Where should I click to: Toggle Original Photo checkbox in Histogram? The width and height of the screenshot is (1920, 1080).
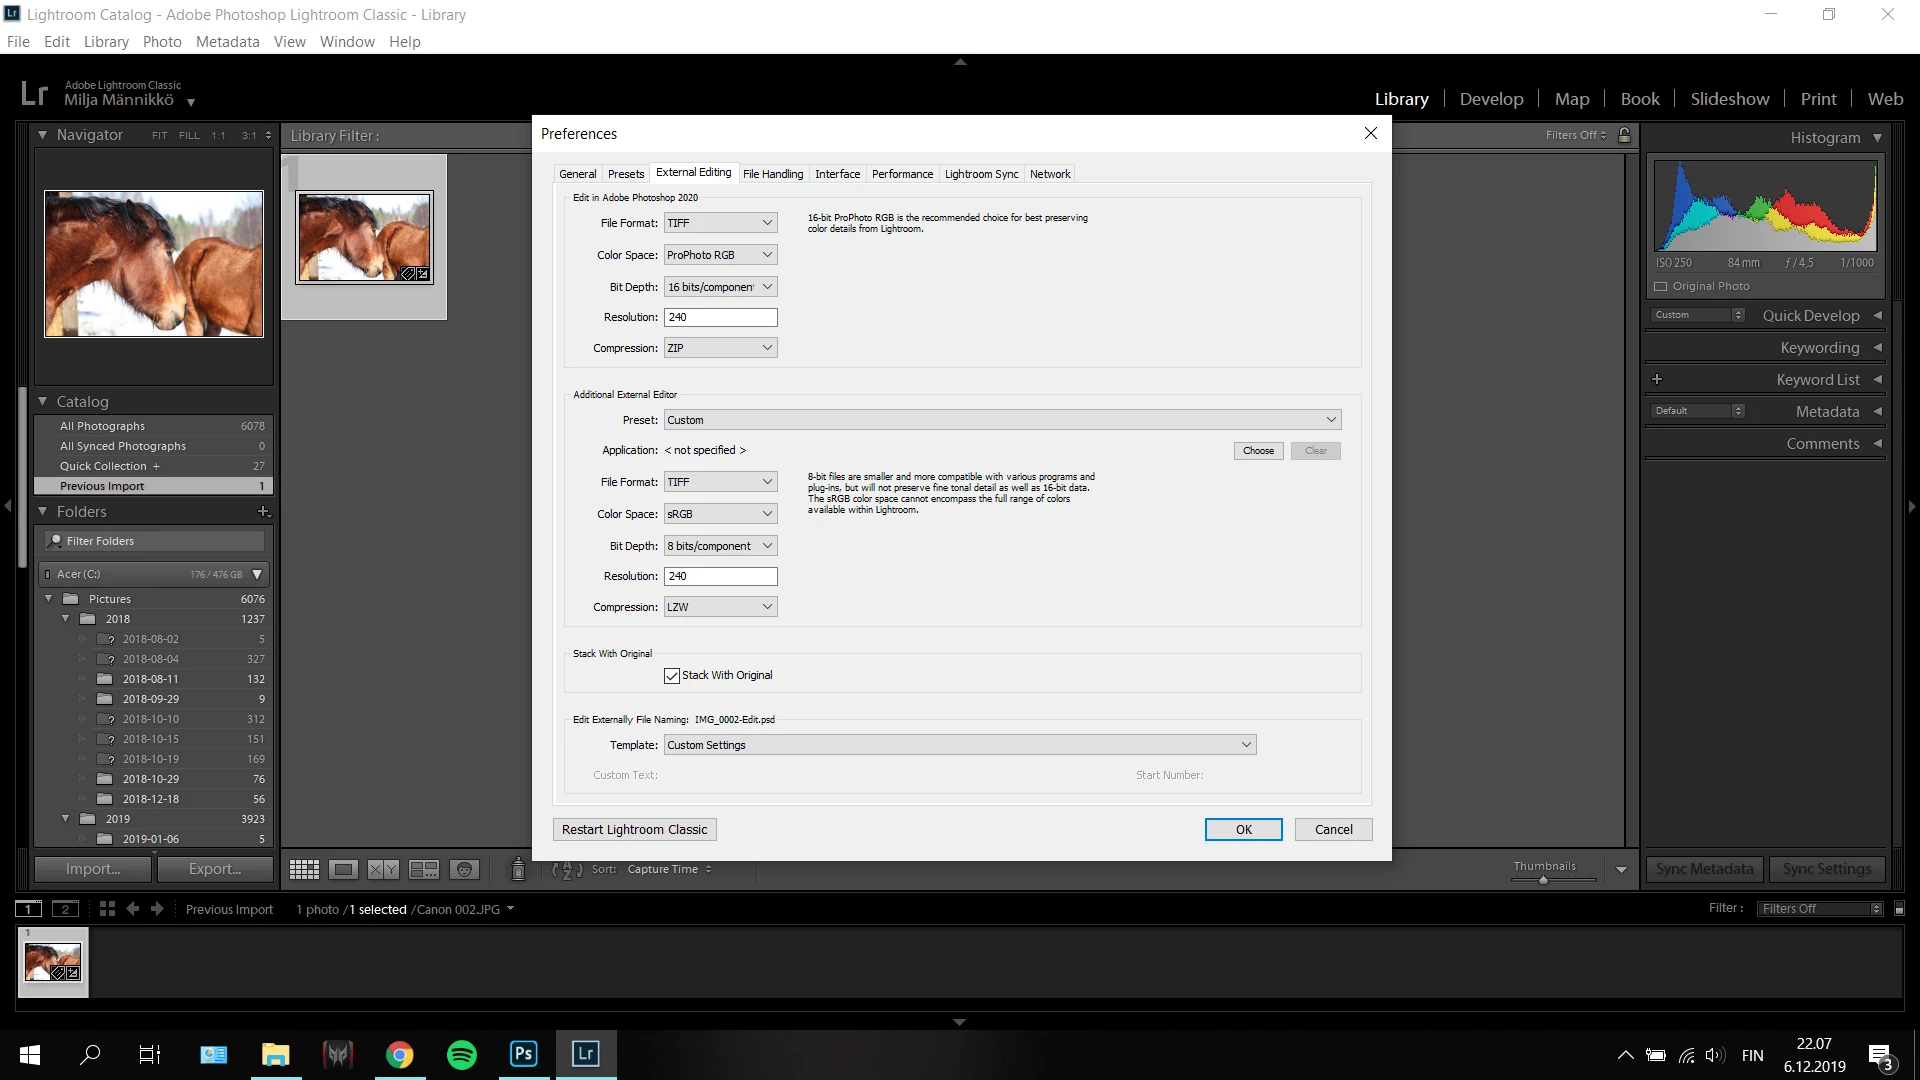[x=1661, y=286]
